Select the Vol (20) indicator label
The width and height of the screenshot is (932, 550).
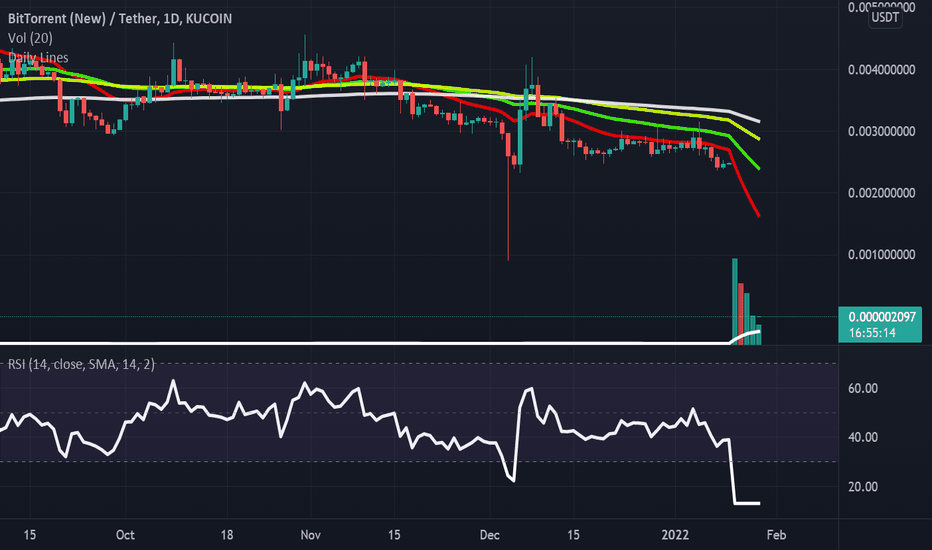click(x=30, y=38)
